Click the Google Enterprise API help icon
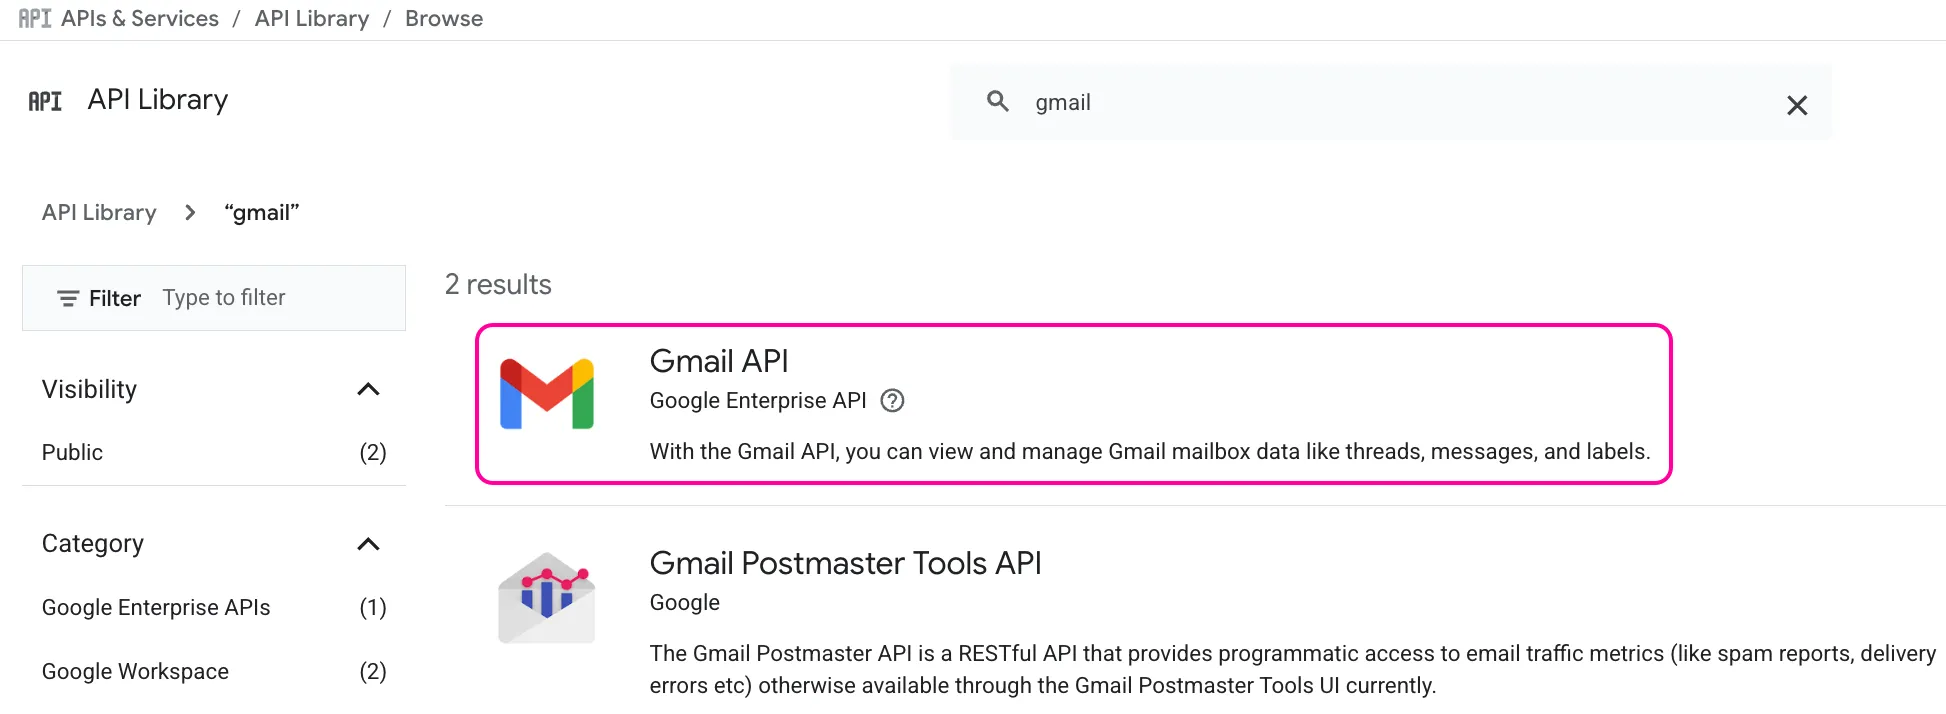This screenshot has width=1946, height=714. [x=892, y=401]
